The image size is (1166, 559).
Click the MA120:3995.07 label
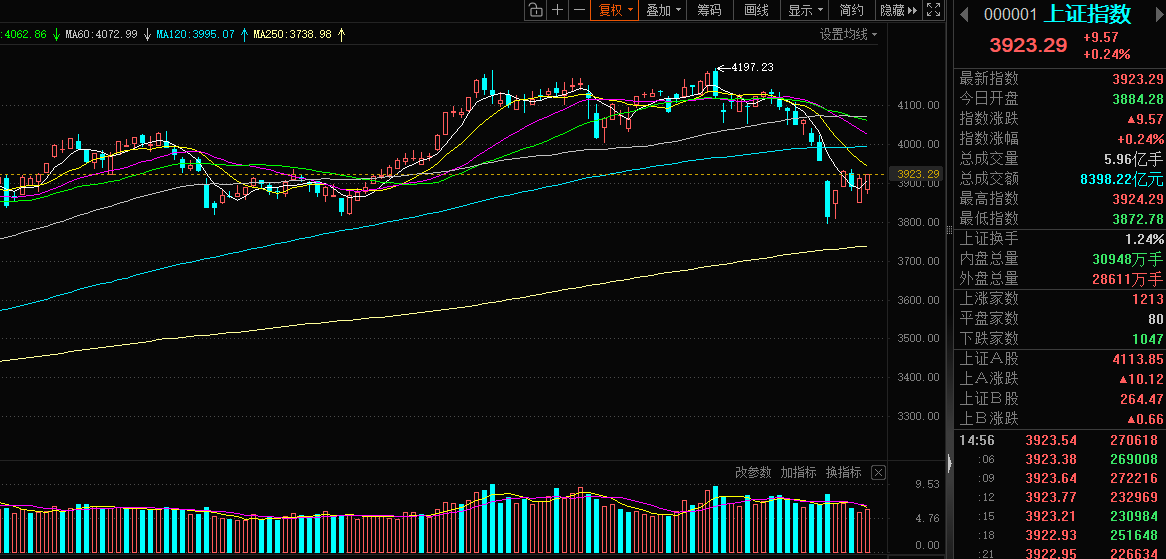point(196,34)
